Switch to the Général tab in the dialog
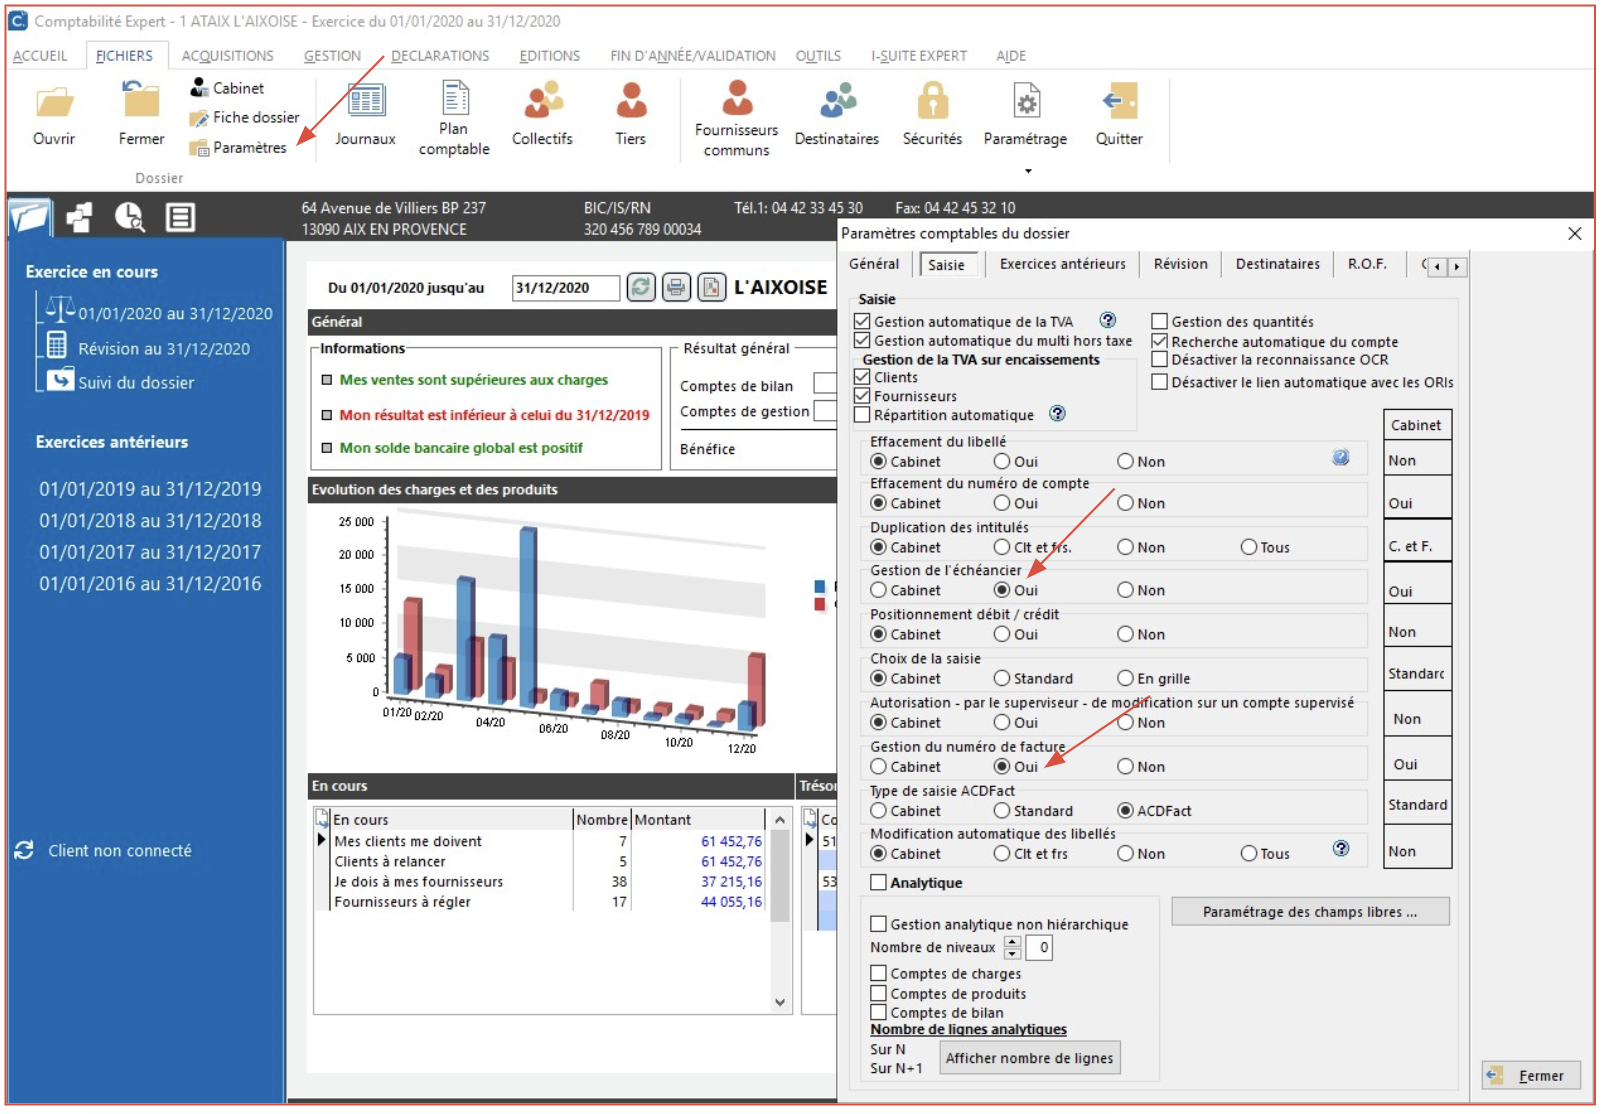 point(874,264)
